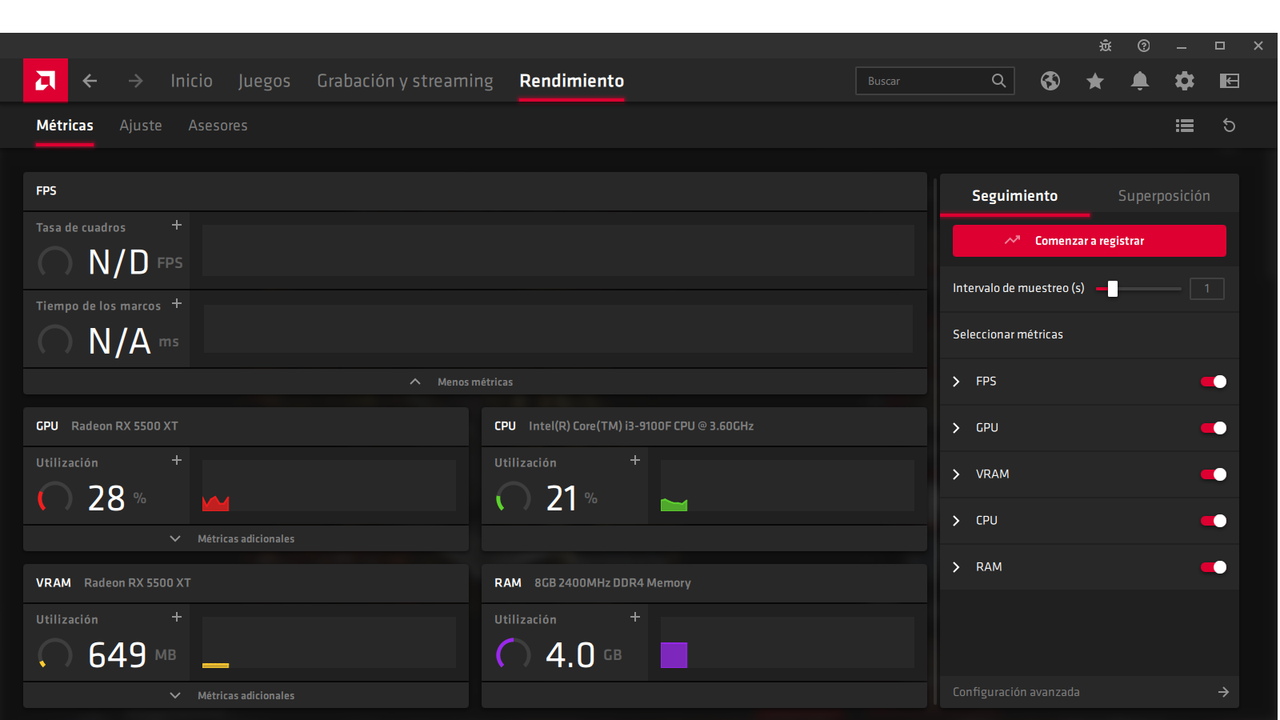Viewport: 1280px width, 720px height.
Task: Toggle the sidebar panel layout icon
Action: click(x=1230, y=81)
